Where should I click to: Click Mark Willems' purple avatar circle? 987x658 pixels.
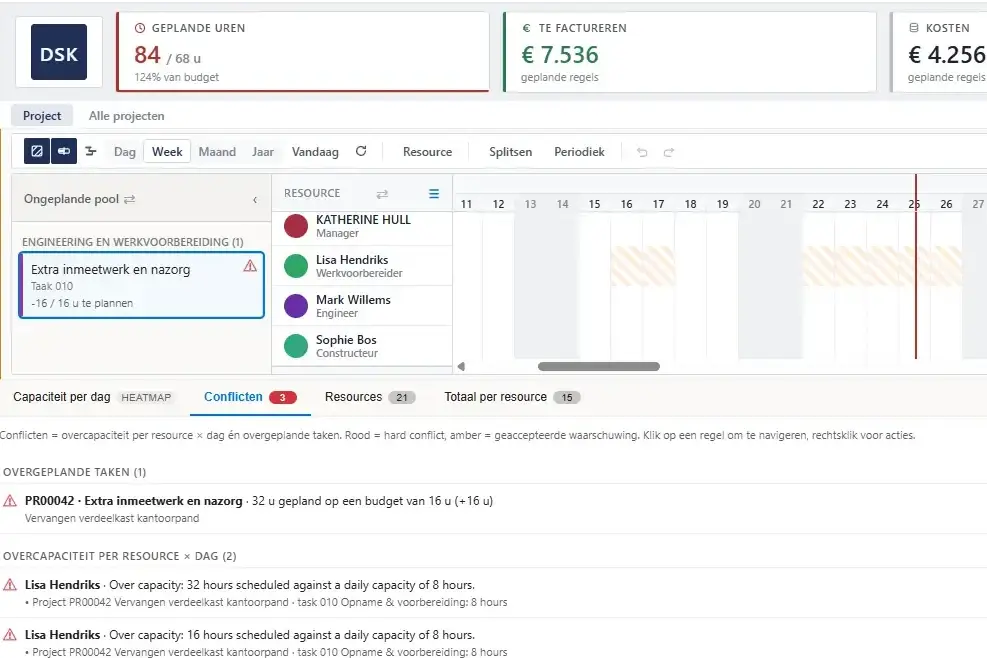point(296,306)
